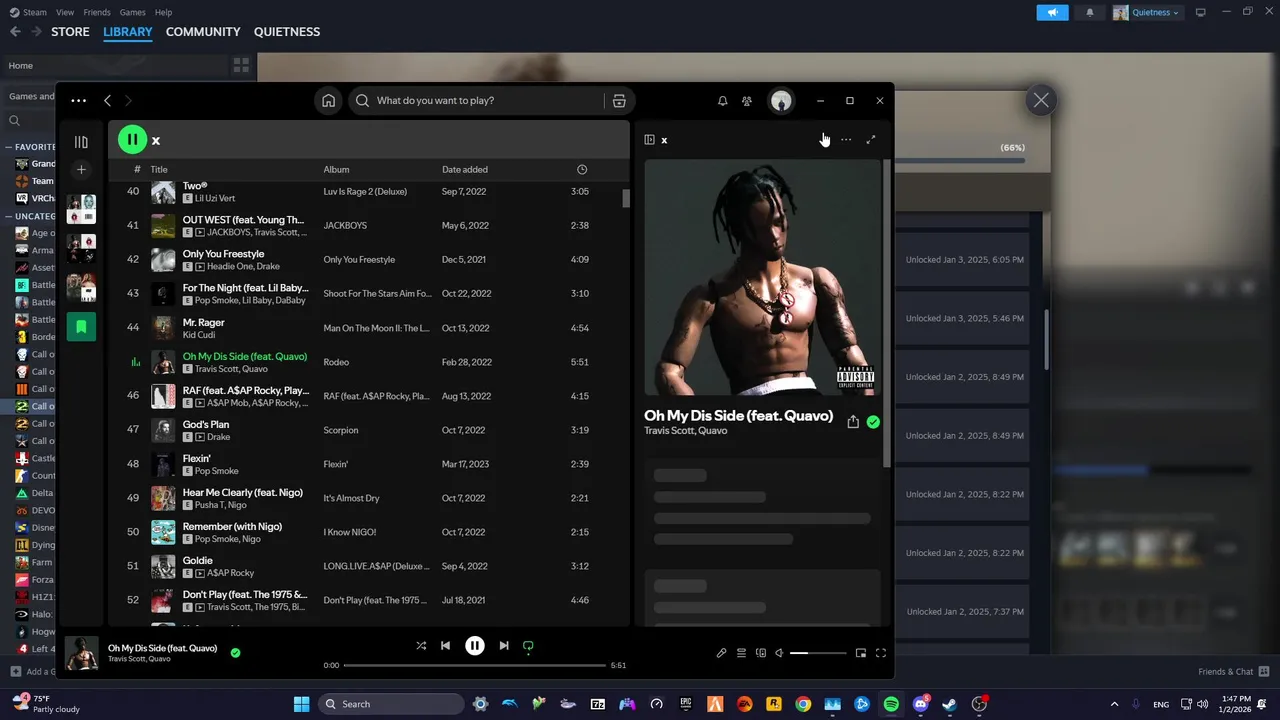This screenshot has height=720, width=1280.
Task: Open Spotify notifications bell
Action: 722,101
